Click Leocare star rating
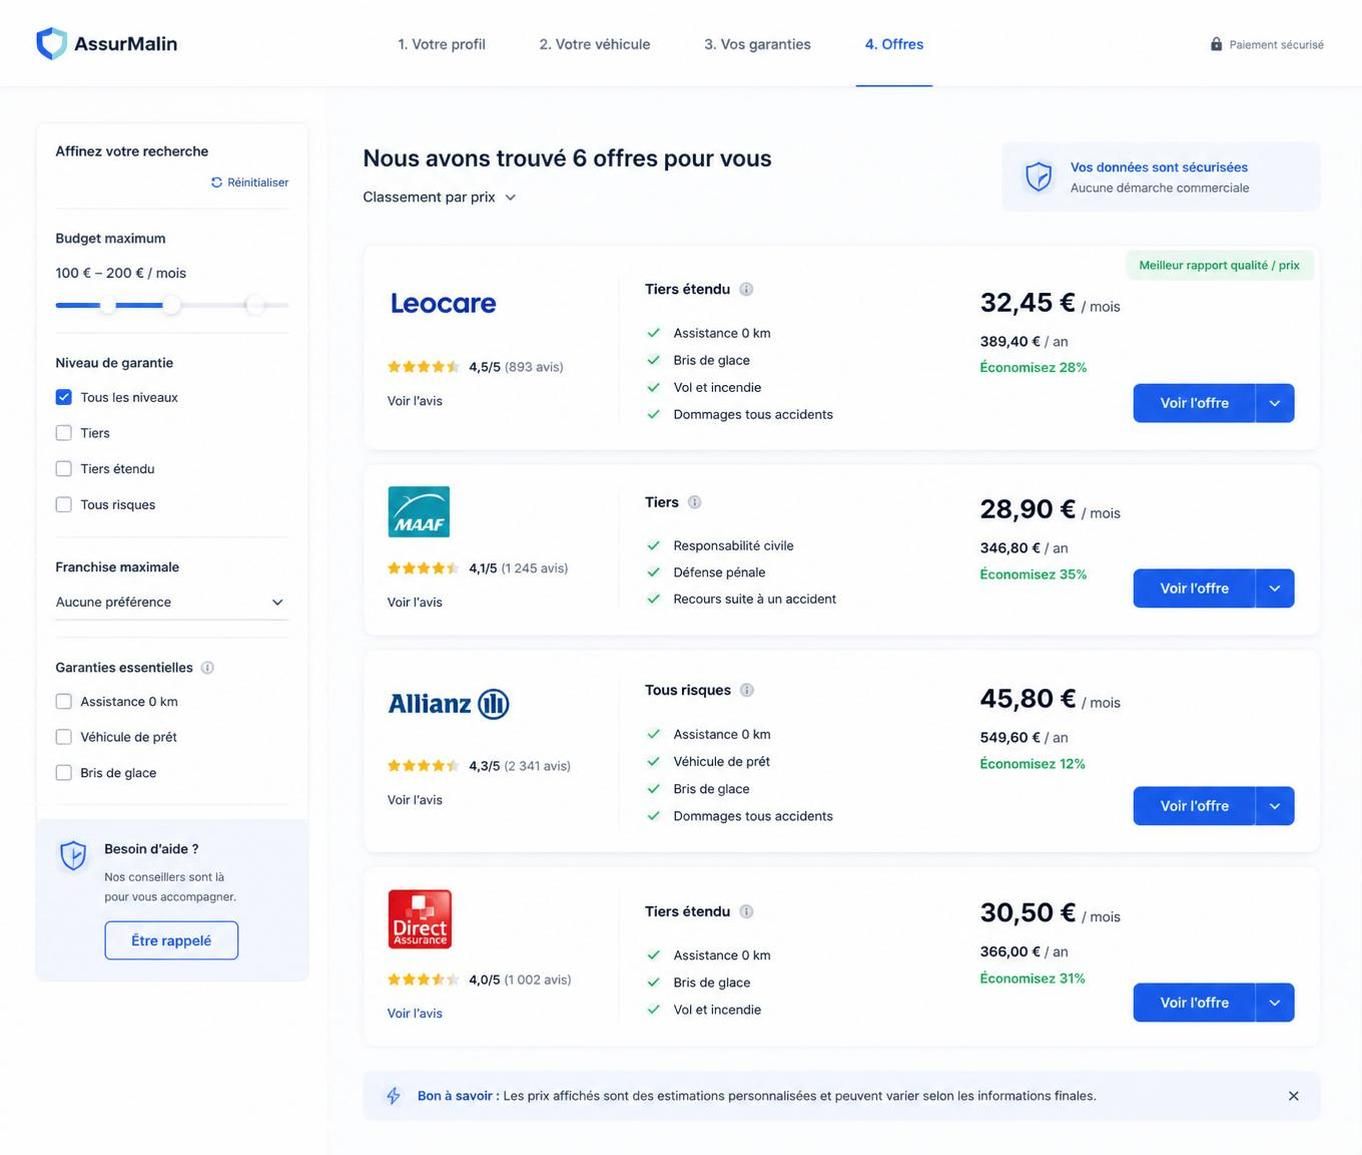The width and height of the screenshot is (1362, 1155). tap(423, 367)
